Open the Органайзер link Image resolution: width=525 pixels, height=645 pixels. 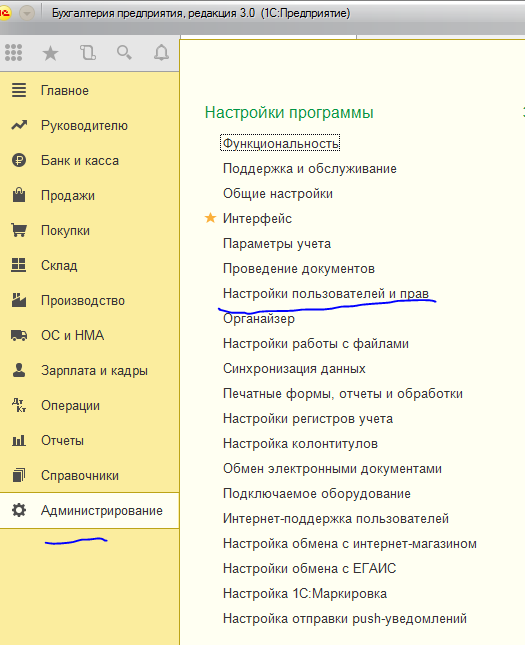coord(258,318)
